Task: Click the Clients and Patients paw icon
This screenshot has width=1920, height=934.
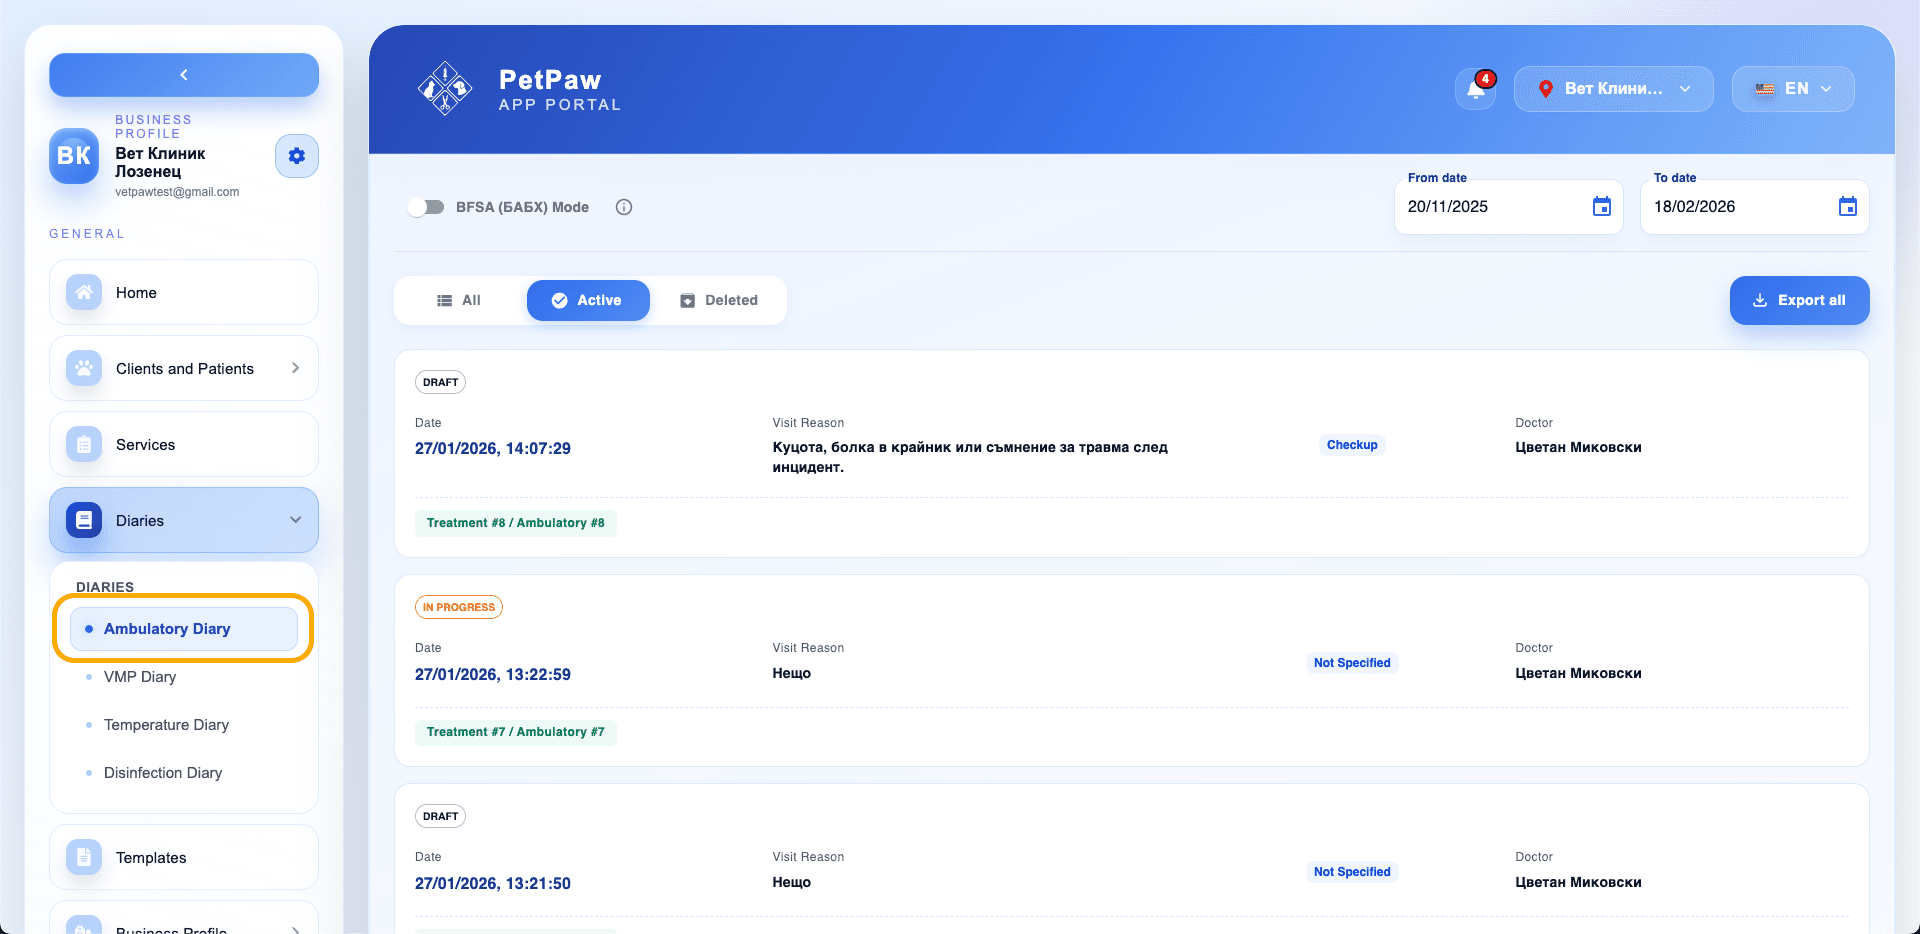Action: click(x=84, y=368)
